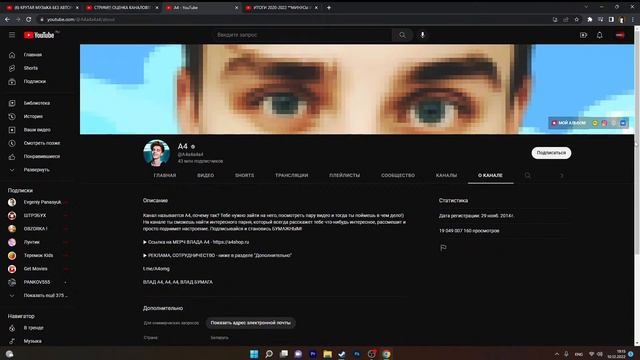Switch to the Сообщество channel tab

[398, 175]
